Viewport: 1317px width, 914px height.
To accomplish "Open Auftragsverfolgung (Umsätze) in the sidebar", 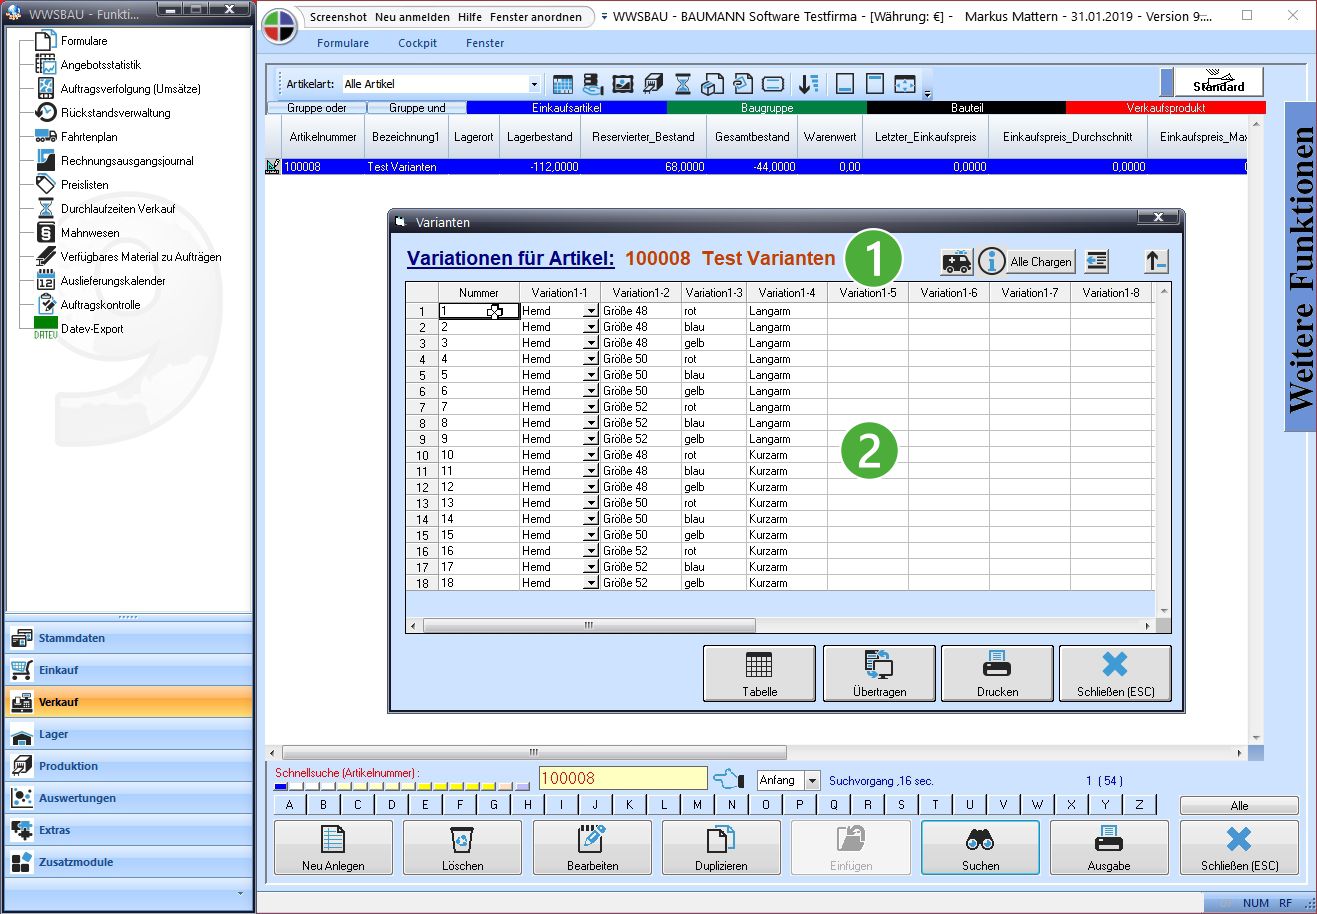I will (x=130, y=89).
